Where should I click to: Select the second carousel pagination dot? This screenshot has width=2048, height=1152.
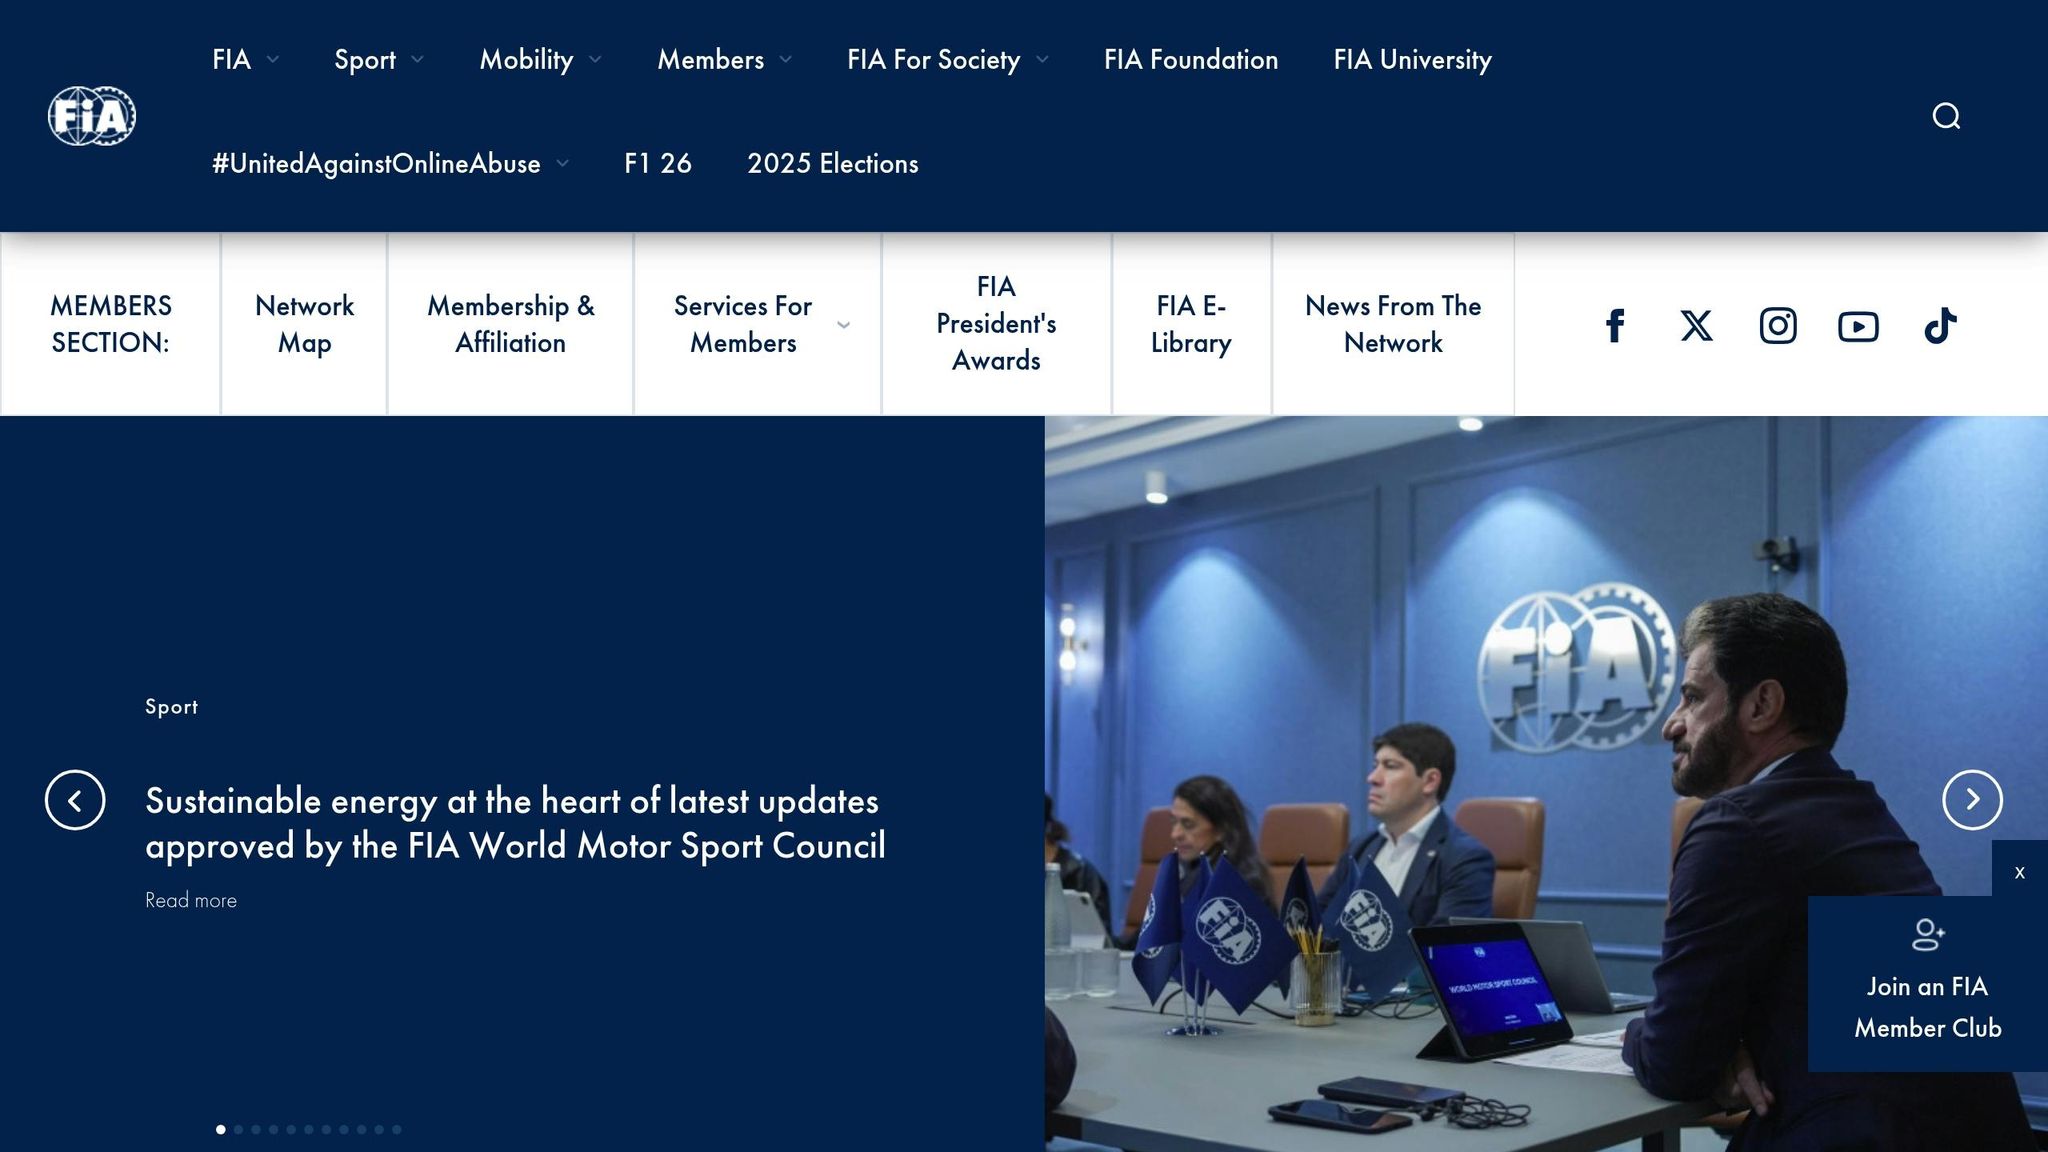click(x=238, y=1129)
